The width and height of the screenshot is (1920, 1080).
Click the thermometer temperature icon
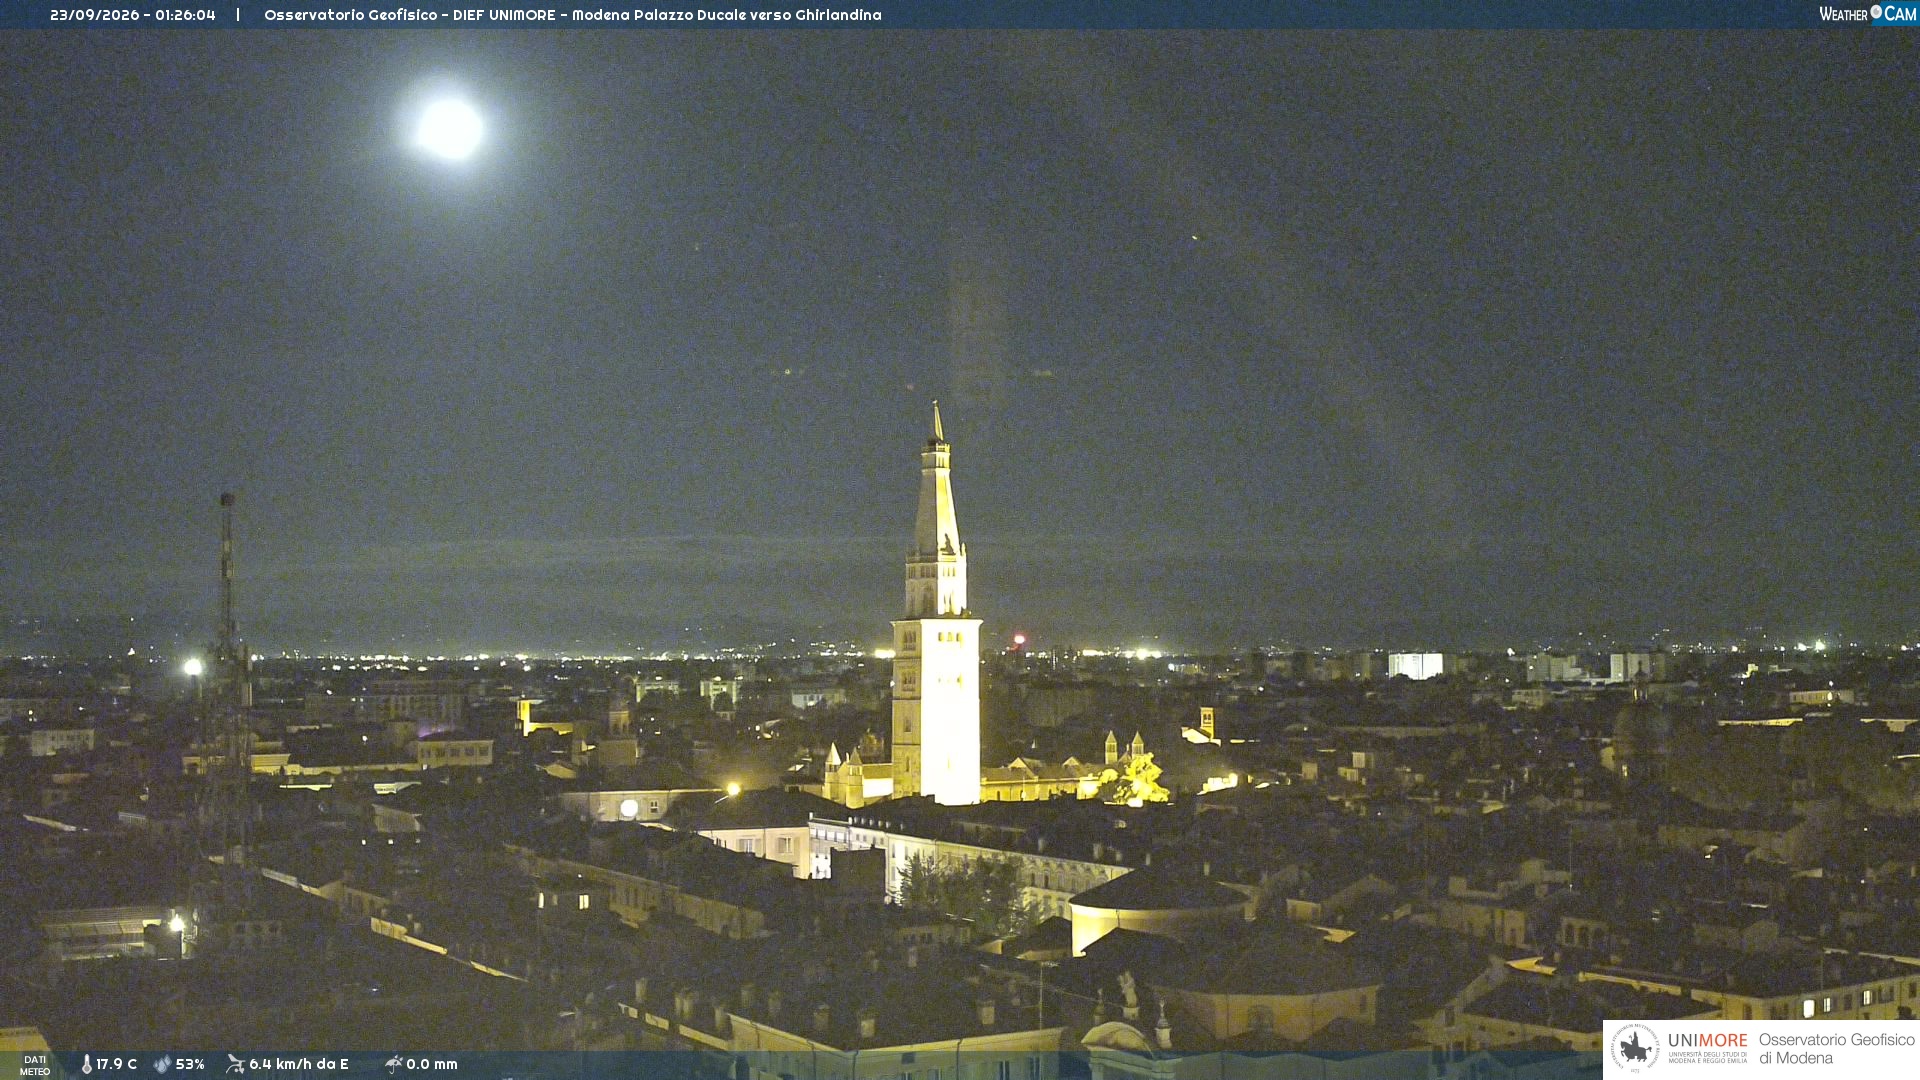pos(87,1064)
